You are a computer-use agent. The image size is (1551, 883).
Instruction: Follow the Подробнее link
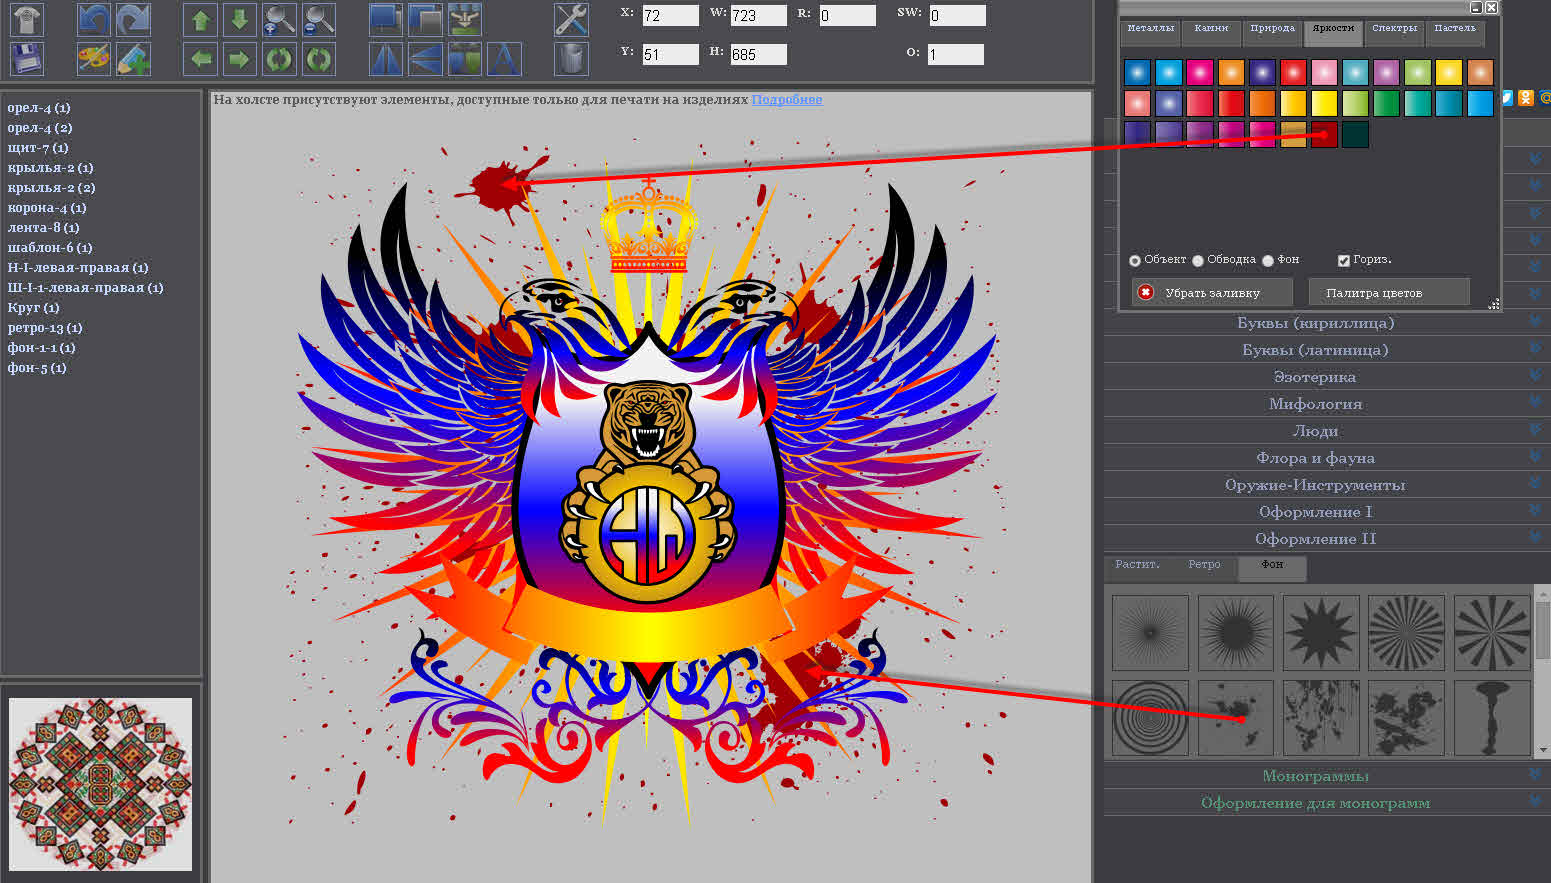pyautogui.click(x=787, y=99)
